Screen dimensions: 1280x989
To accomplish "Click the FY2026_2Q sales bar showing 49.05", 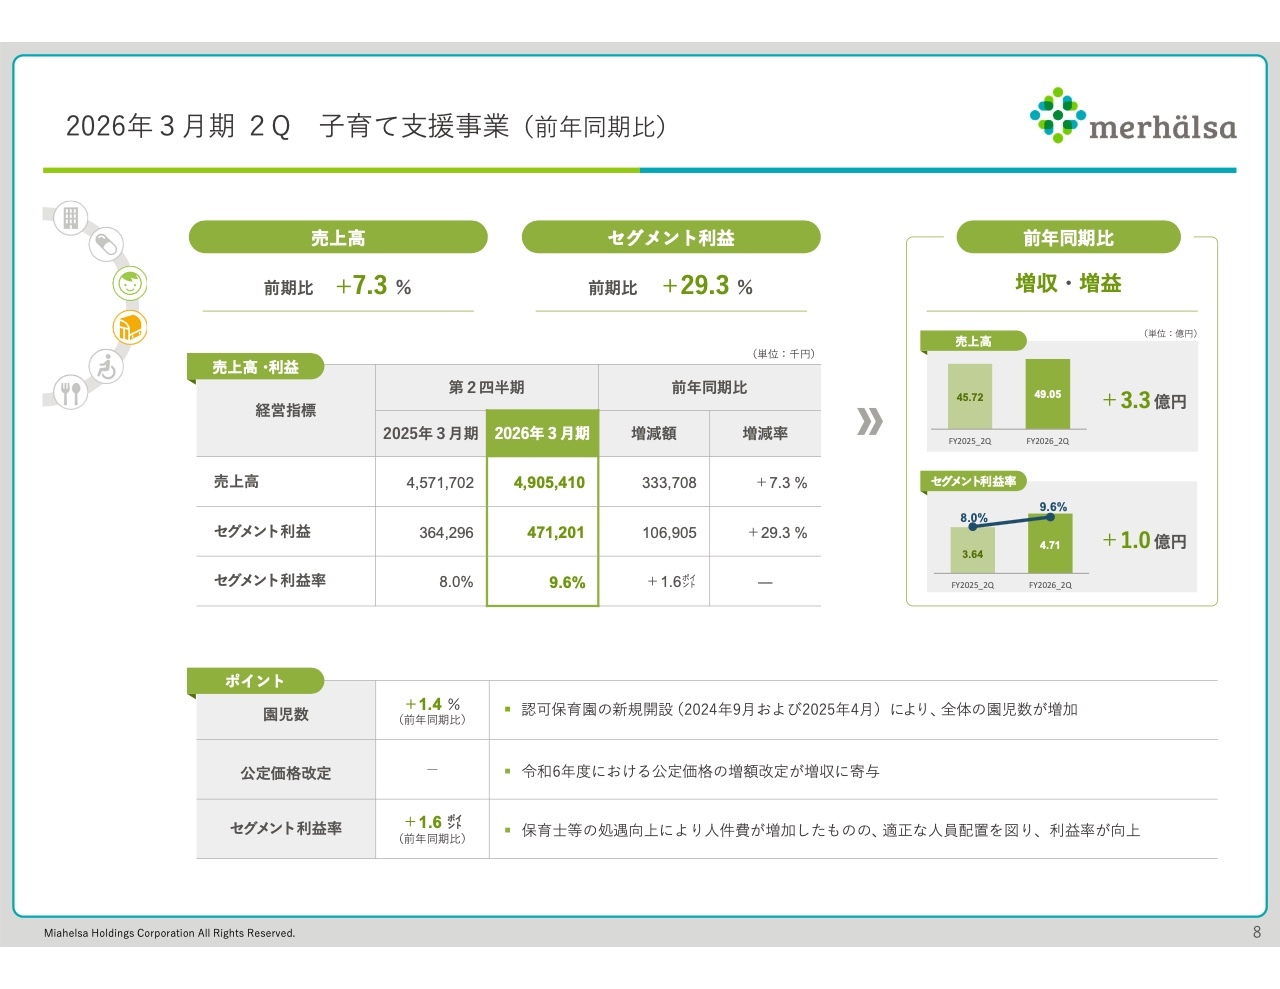I will coord(1047,394).
